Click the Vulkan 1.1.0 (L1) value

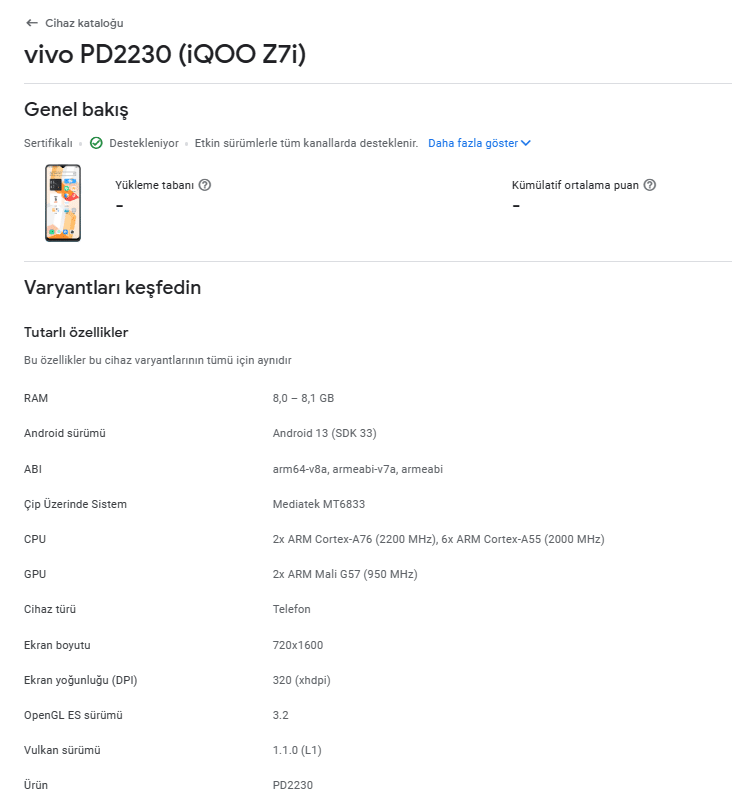[x=297, y=750]
